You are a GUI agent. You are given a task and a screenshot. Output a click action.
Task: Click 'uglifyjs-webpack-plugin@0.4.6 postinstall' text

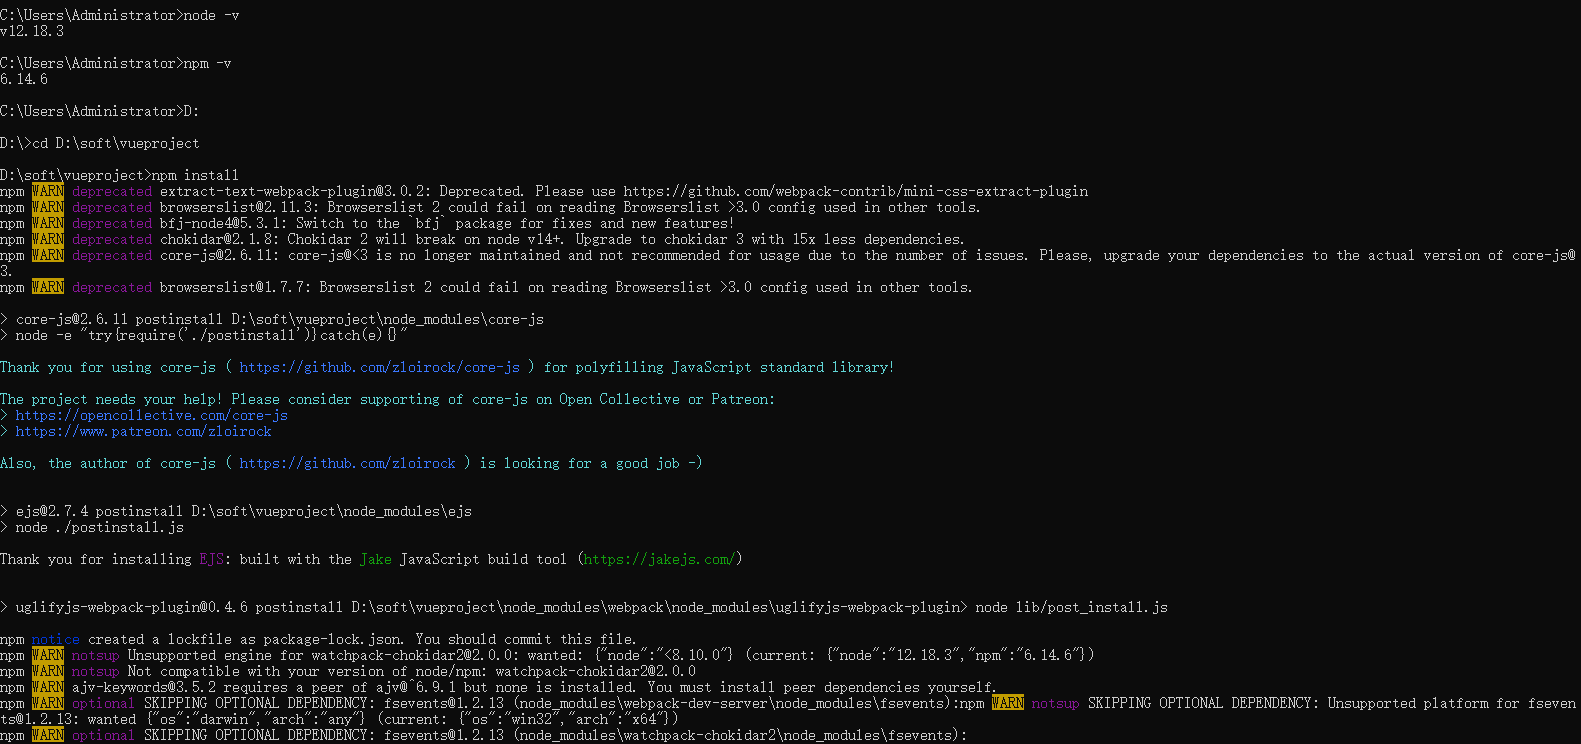tap(180, 607)
